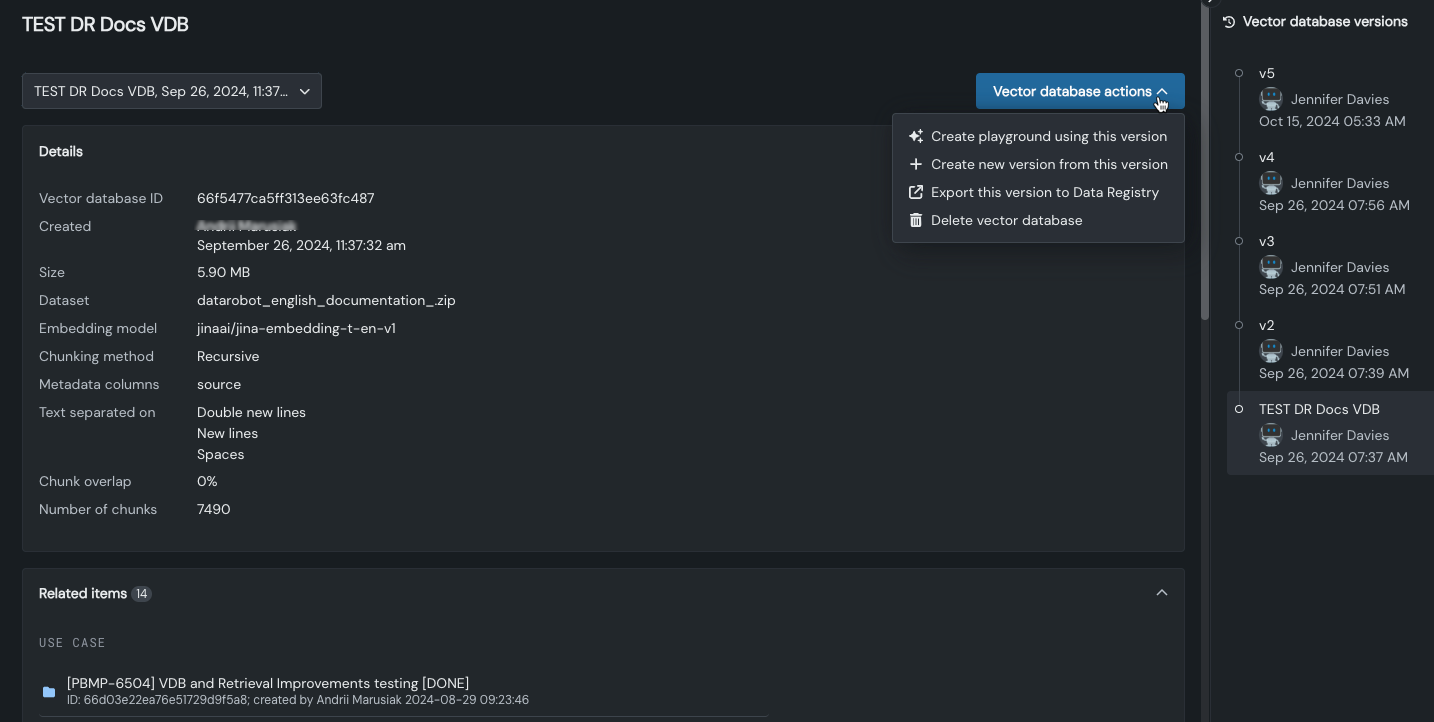Open the vector database version selector dropdown
The width and height of the screenshot is (1434, 722).
point(172,91)
